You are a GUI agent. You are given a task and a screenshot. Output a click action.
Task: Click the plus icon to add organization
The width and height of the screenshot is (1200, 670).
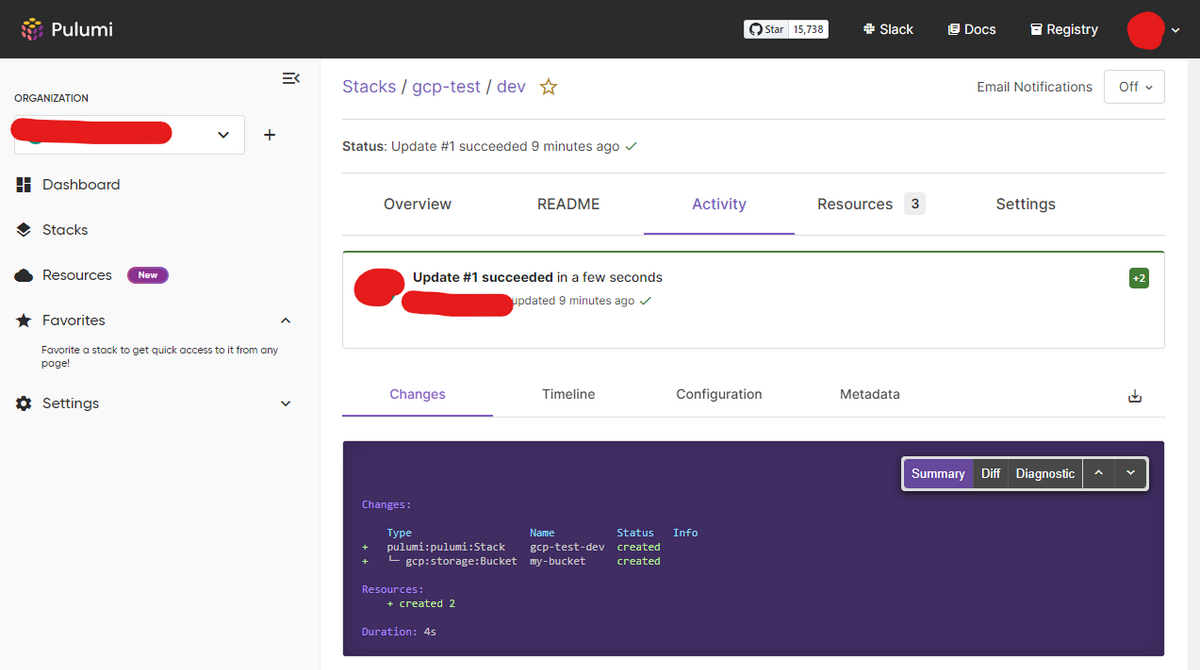[x=269, y=135]
